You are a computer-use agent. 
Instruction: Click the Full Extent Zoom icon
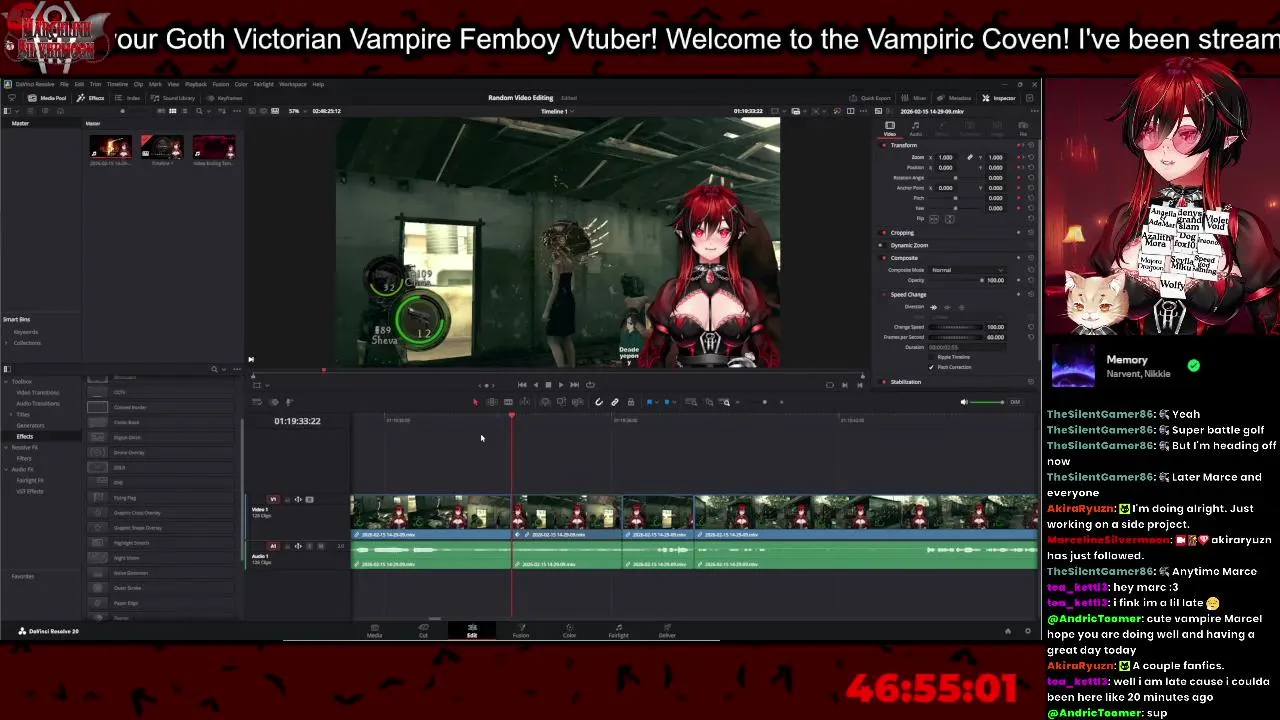click(691, 402)
